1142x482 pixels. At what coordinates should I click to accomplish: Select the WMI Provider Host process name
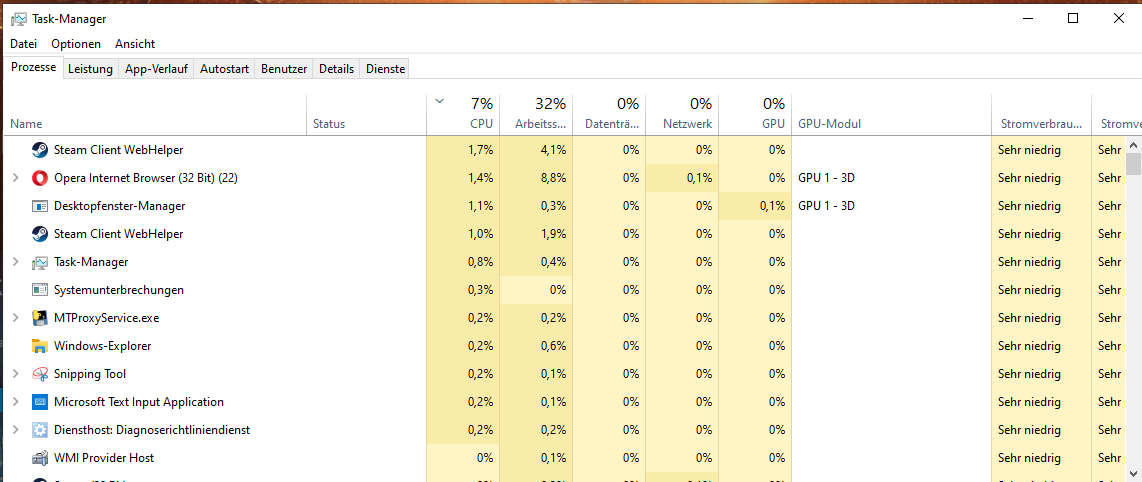104,458
